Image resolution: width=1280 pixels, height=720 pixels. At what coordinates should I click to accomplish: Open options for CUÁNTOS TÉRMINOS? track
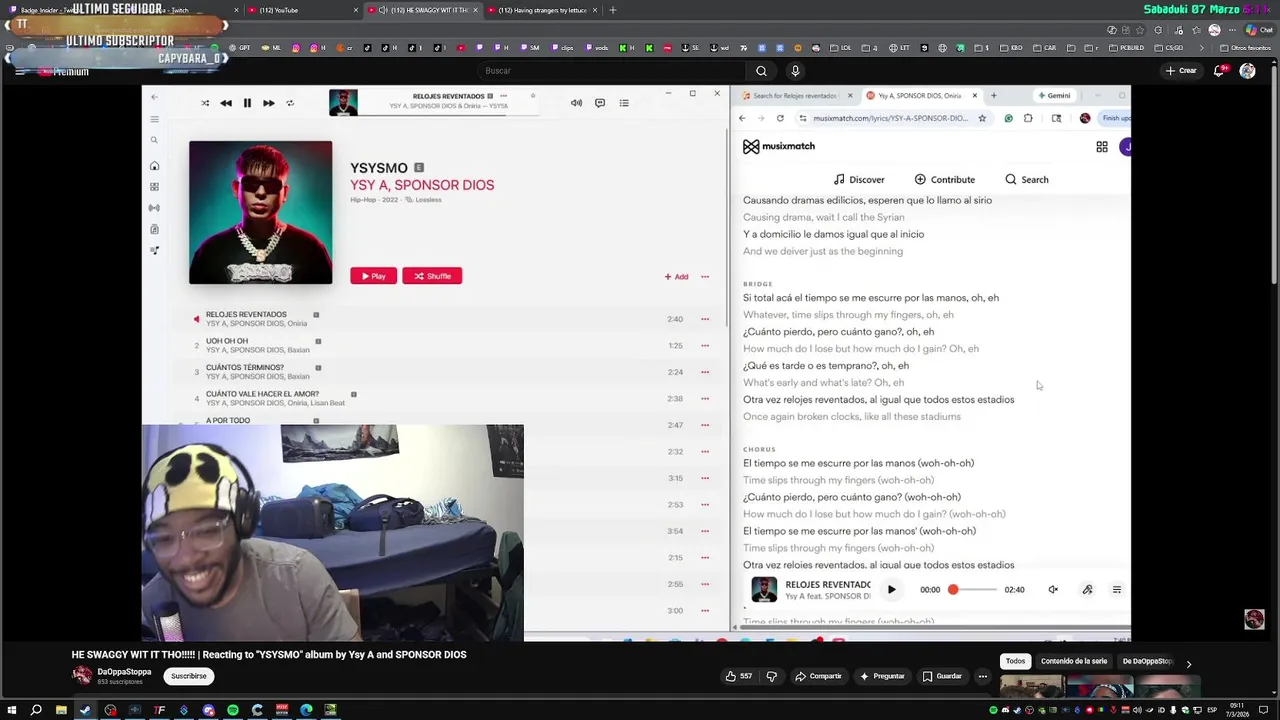[705, 372]
